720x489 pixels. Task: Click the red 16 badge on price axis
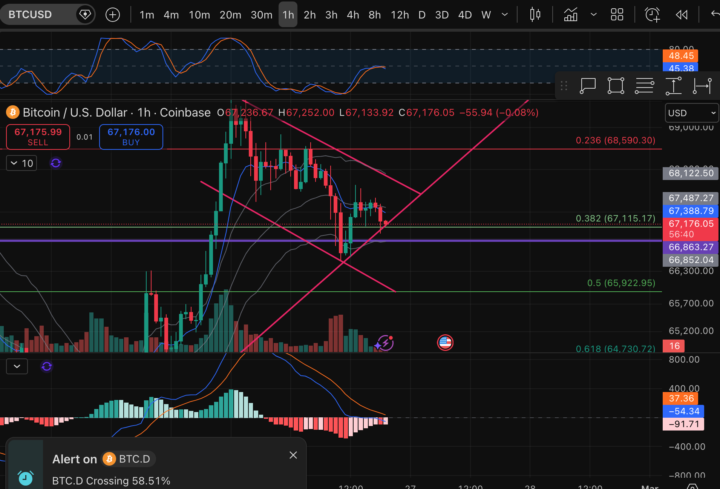click(674, 346)
